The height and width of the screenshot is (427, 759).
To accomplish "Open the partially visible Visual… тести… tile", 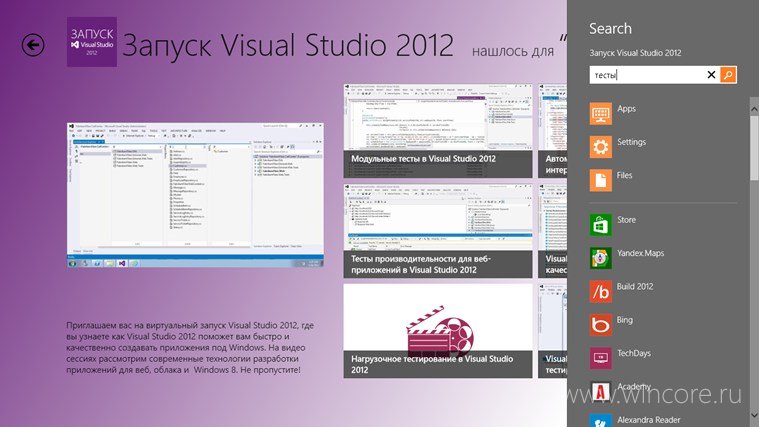I will click(552, 331).
